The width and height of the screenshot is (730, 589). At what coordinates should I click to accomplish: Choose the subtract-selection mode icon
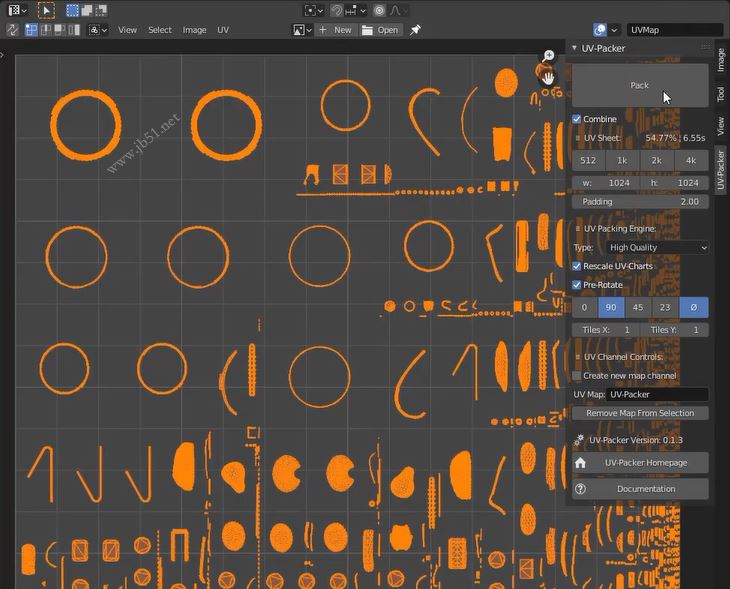[x=101, y=10]
